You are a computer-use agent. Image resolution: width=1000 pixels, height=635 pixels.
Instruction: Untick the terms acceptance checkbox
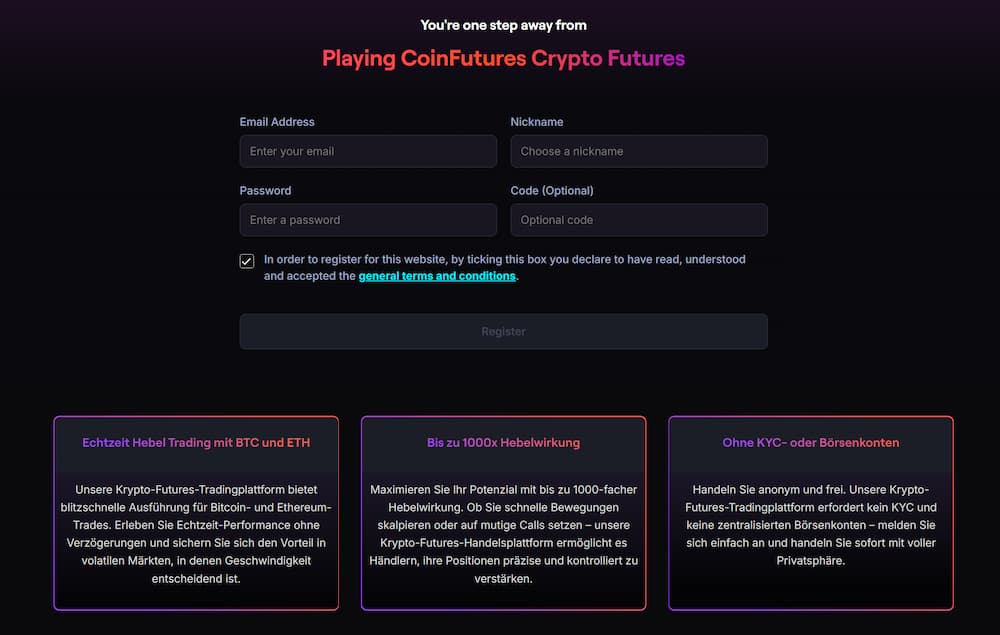[247, 261]
